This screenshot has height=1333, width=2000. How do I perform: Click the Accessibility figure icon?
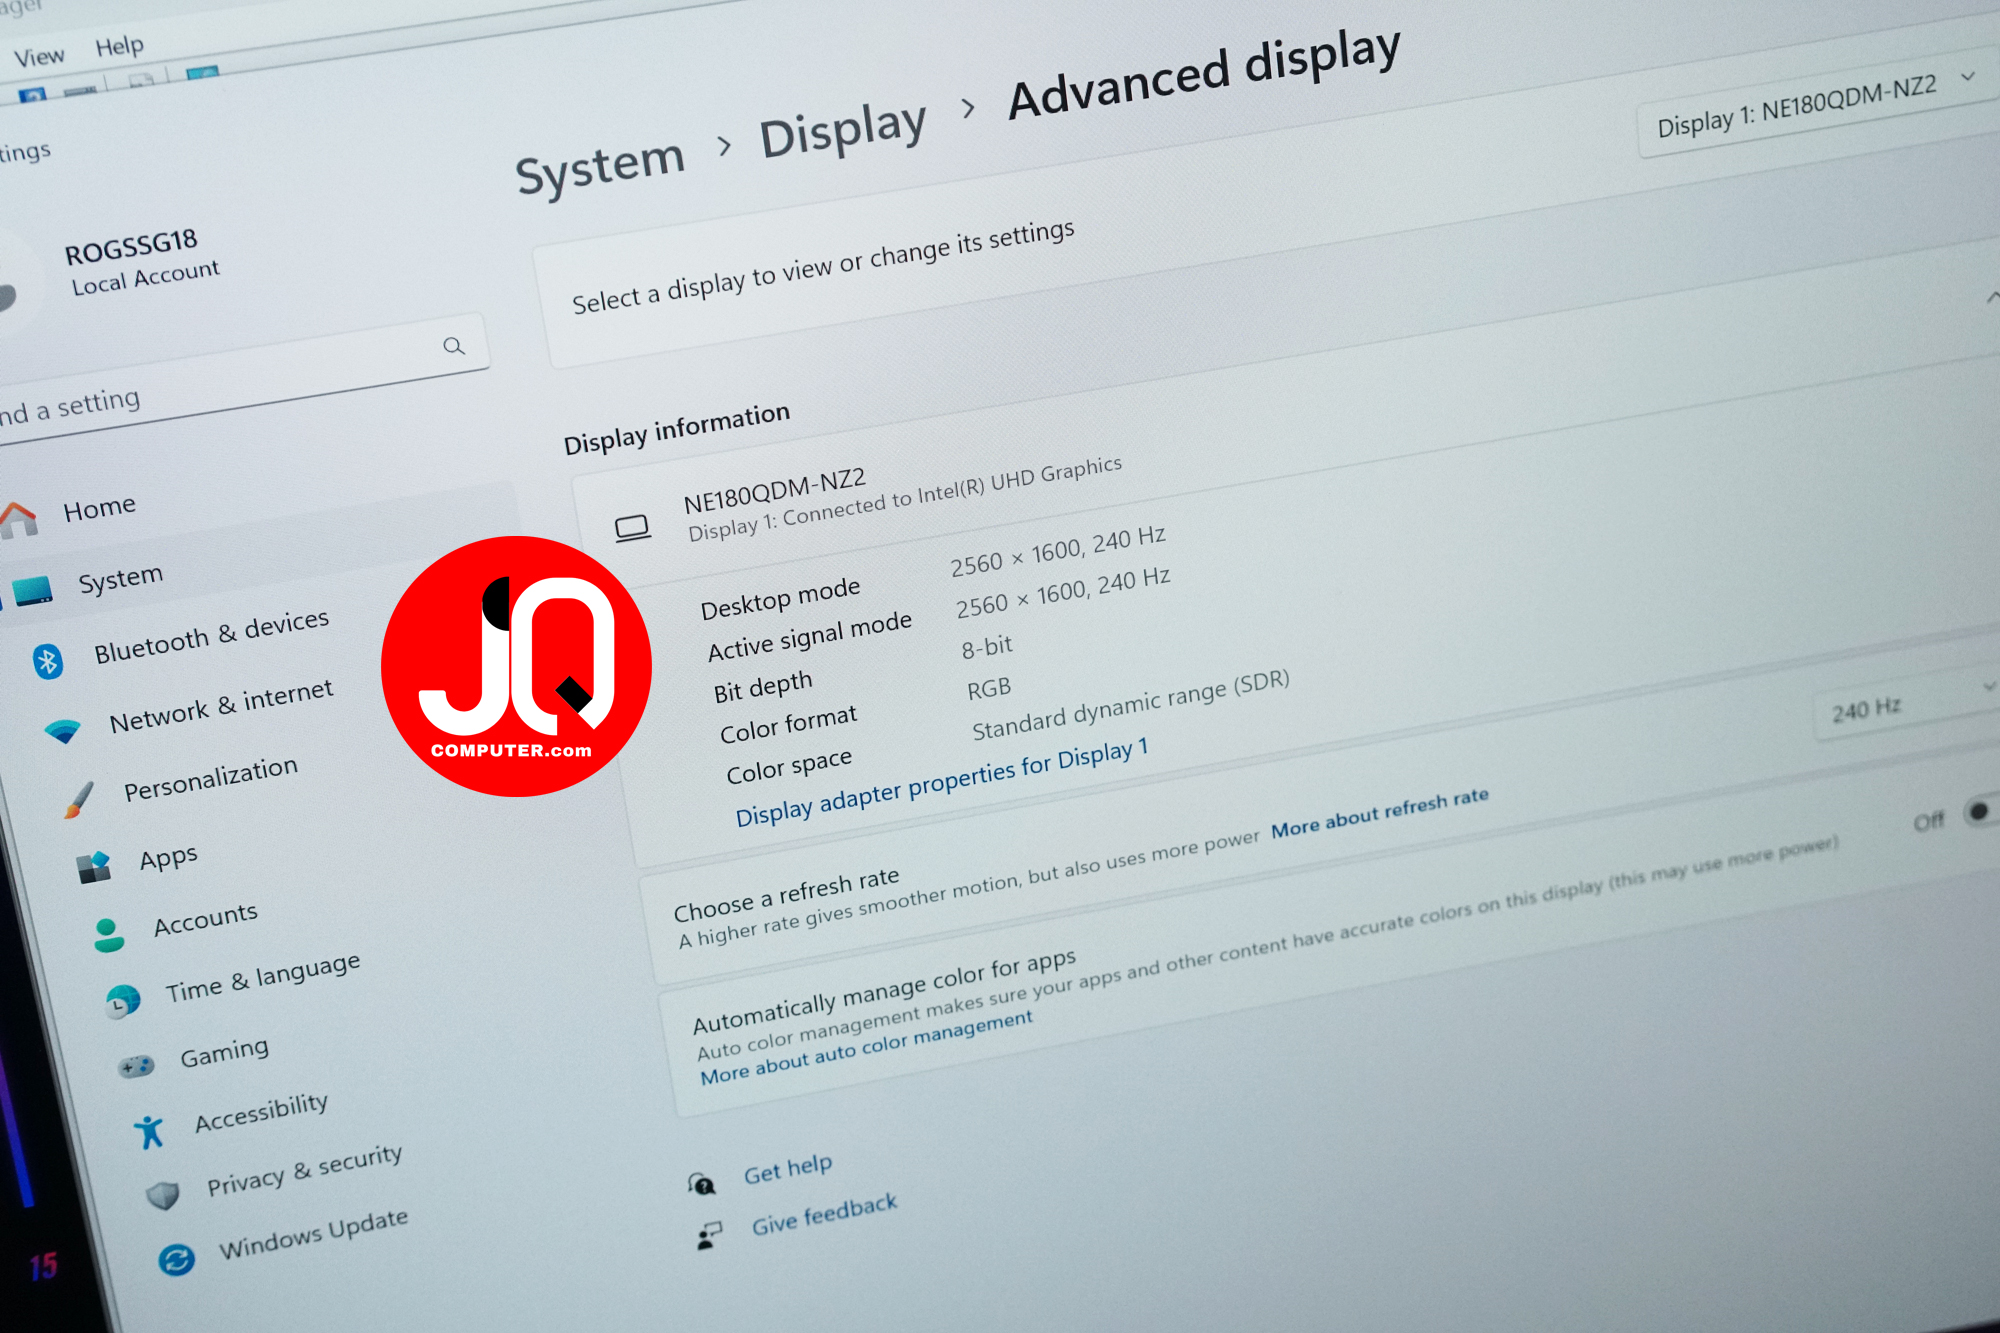(x=149, y=1132)
